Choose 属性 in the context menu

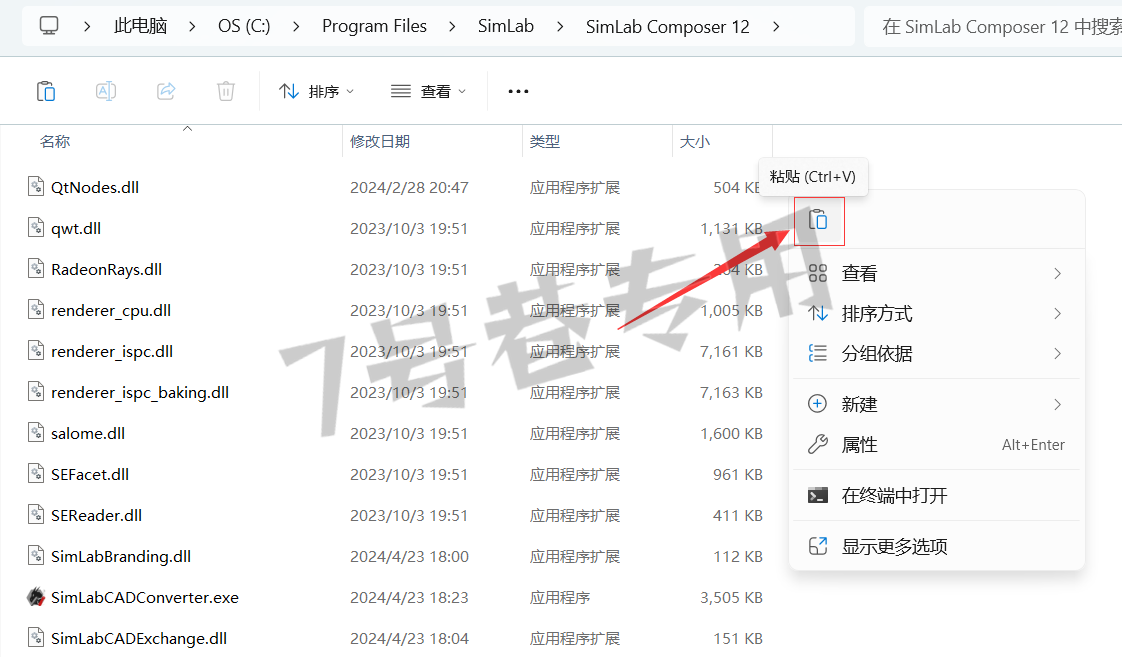coord(937,444)
